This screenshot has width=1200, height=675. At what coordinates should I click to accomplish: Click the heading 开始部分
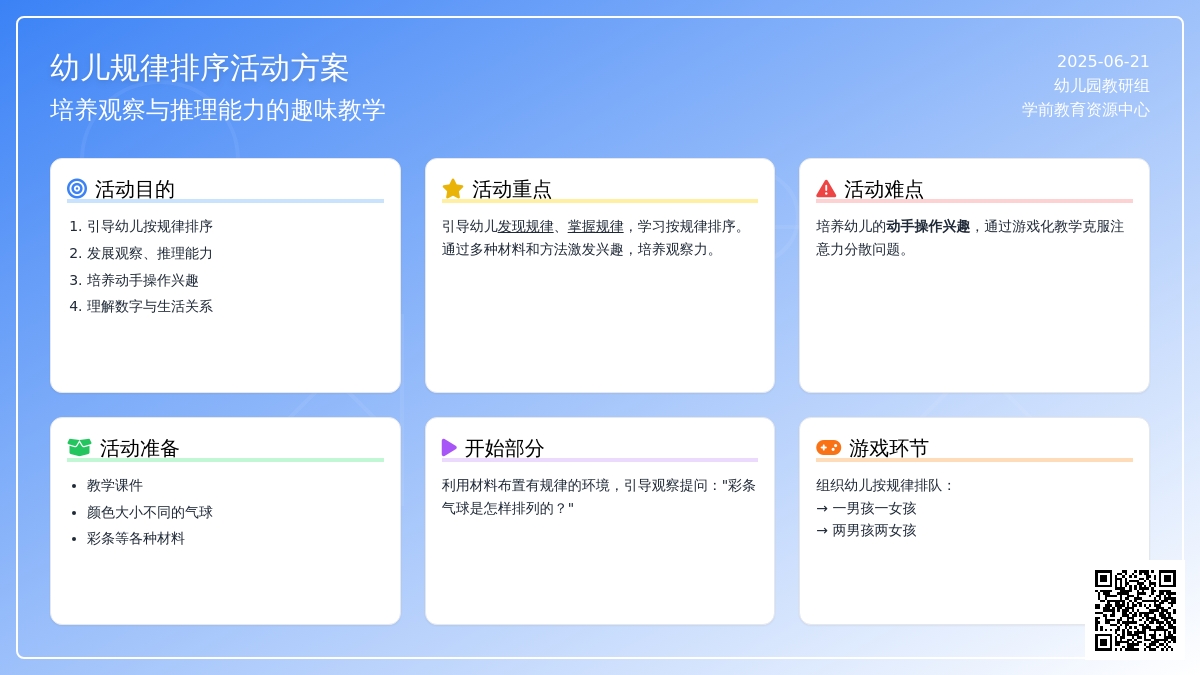point(505,448)
